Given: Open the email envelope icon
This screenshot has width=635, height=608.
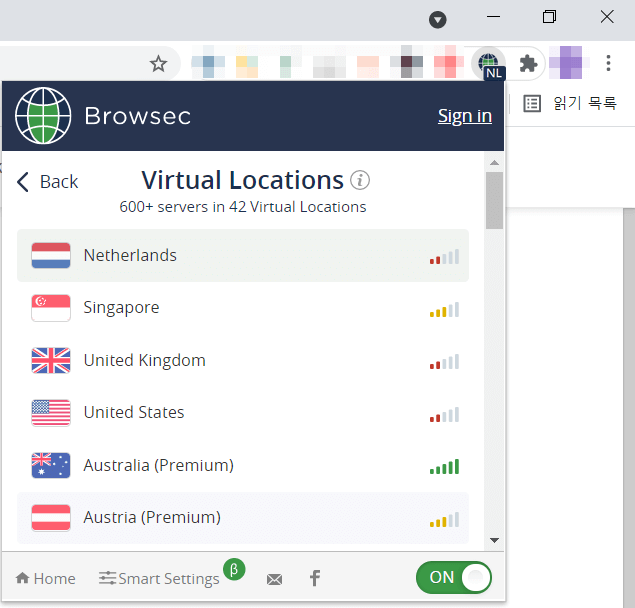Looking at the screenshot, I should click(x=274, y=579).
